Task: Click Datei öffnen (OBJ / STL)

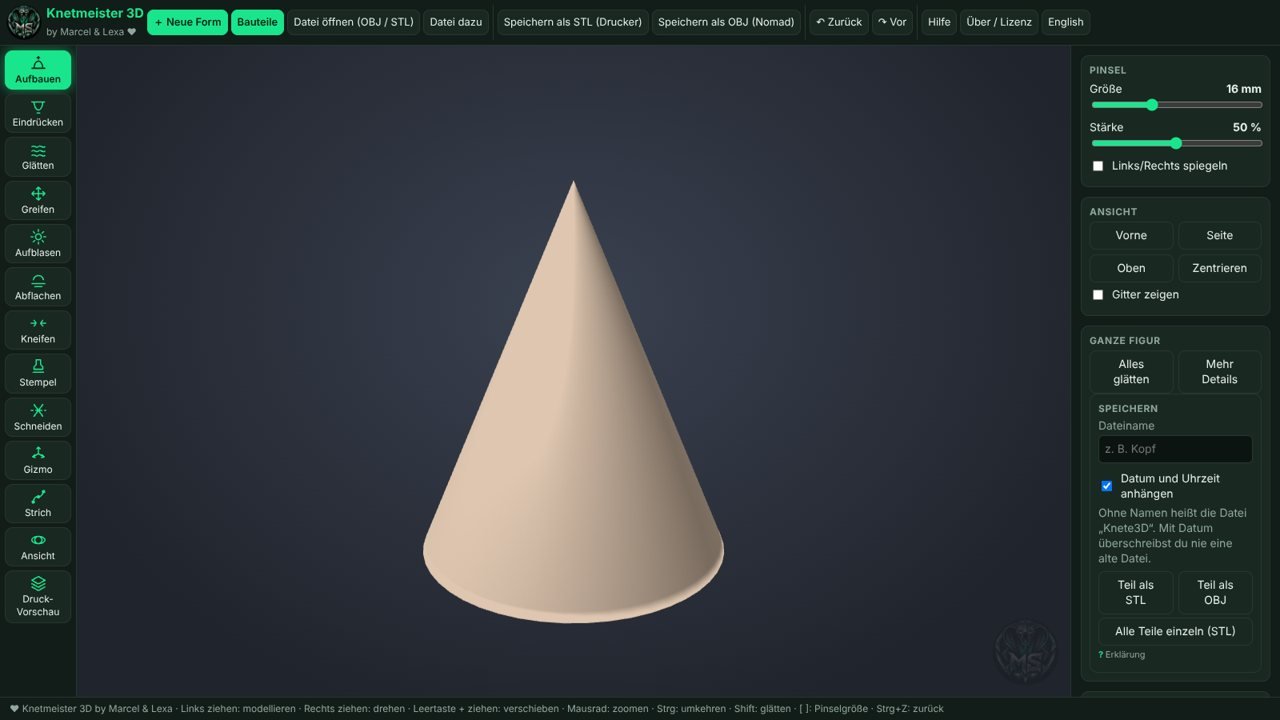Action: coord(354,22)
